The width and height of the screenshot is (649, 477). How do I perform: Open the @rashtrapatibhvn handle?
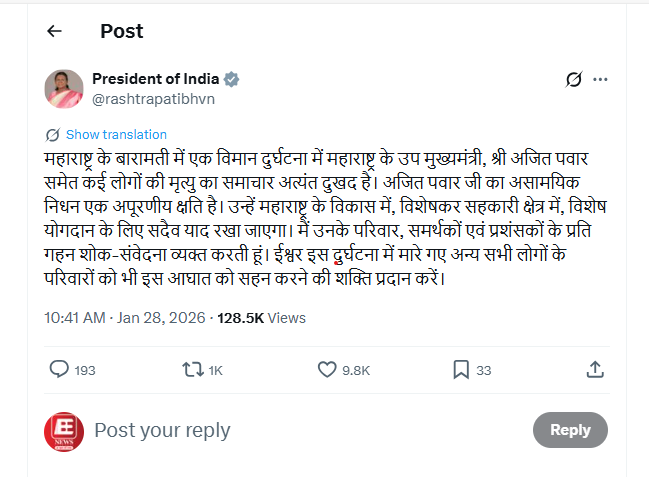click(153, 99)
